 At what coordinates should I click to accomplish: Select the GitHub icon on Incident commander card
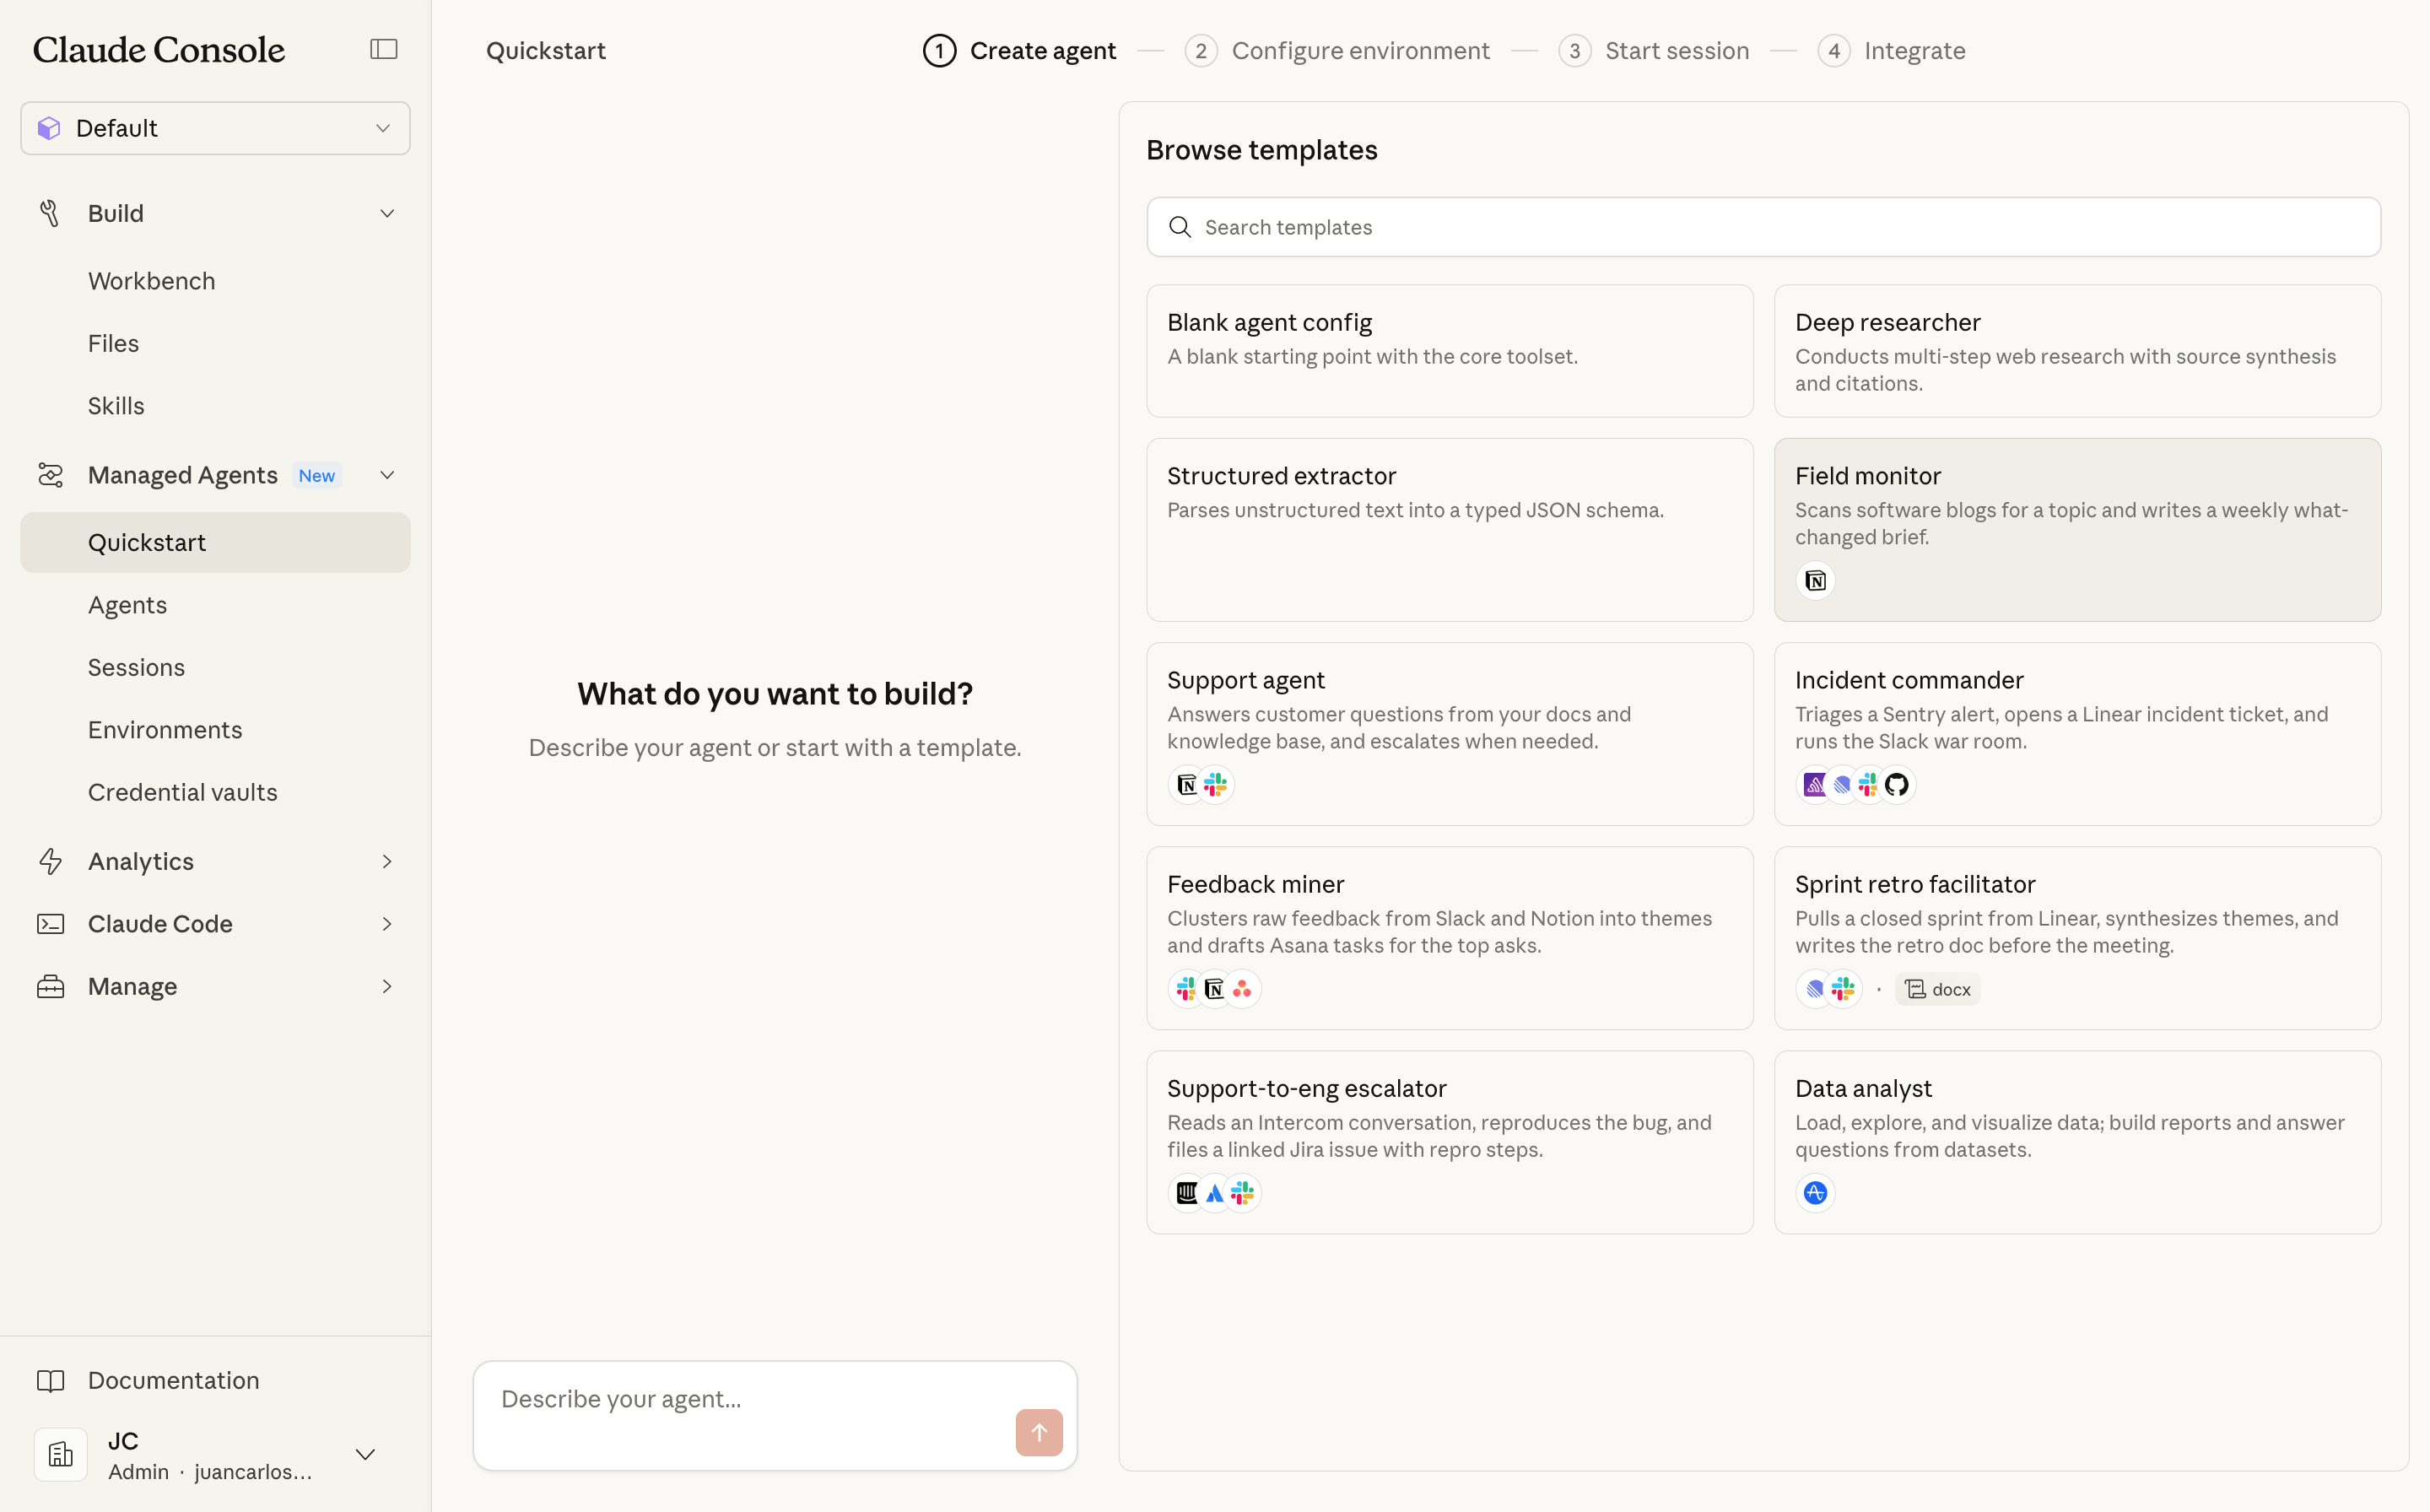(1896, 784)
